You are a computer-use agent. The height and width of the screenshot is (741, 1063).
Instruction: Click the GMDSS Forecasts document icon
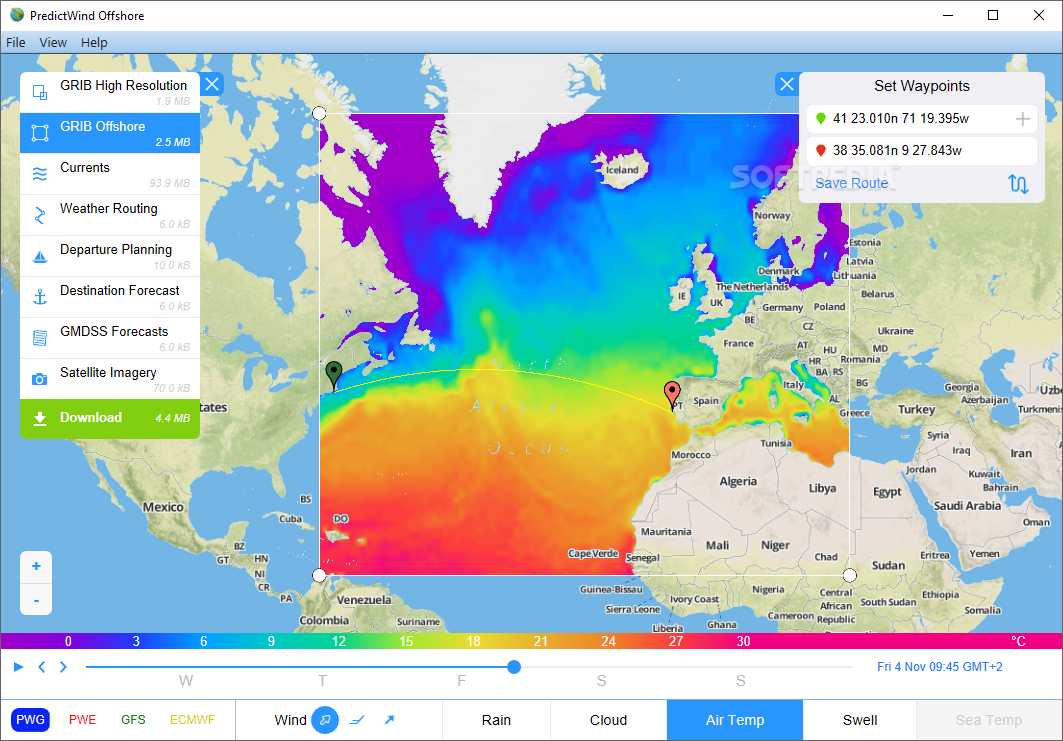click(x=40, y=338)
